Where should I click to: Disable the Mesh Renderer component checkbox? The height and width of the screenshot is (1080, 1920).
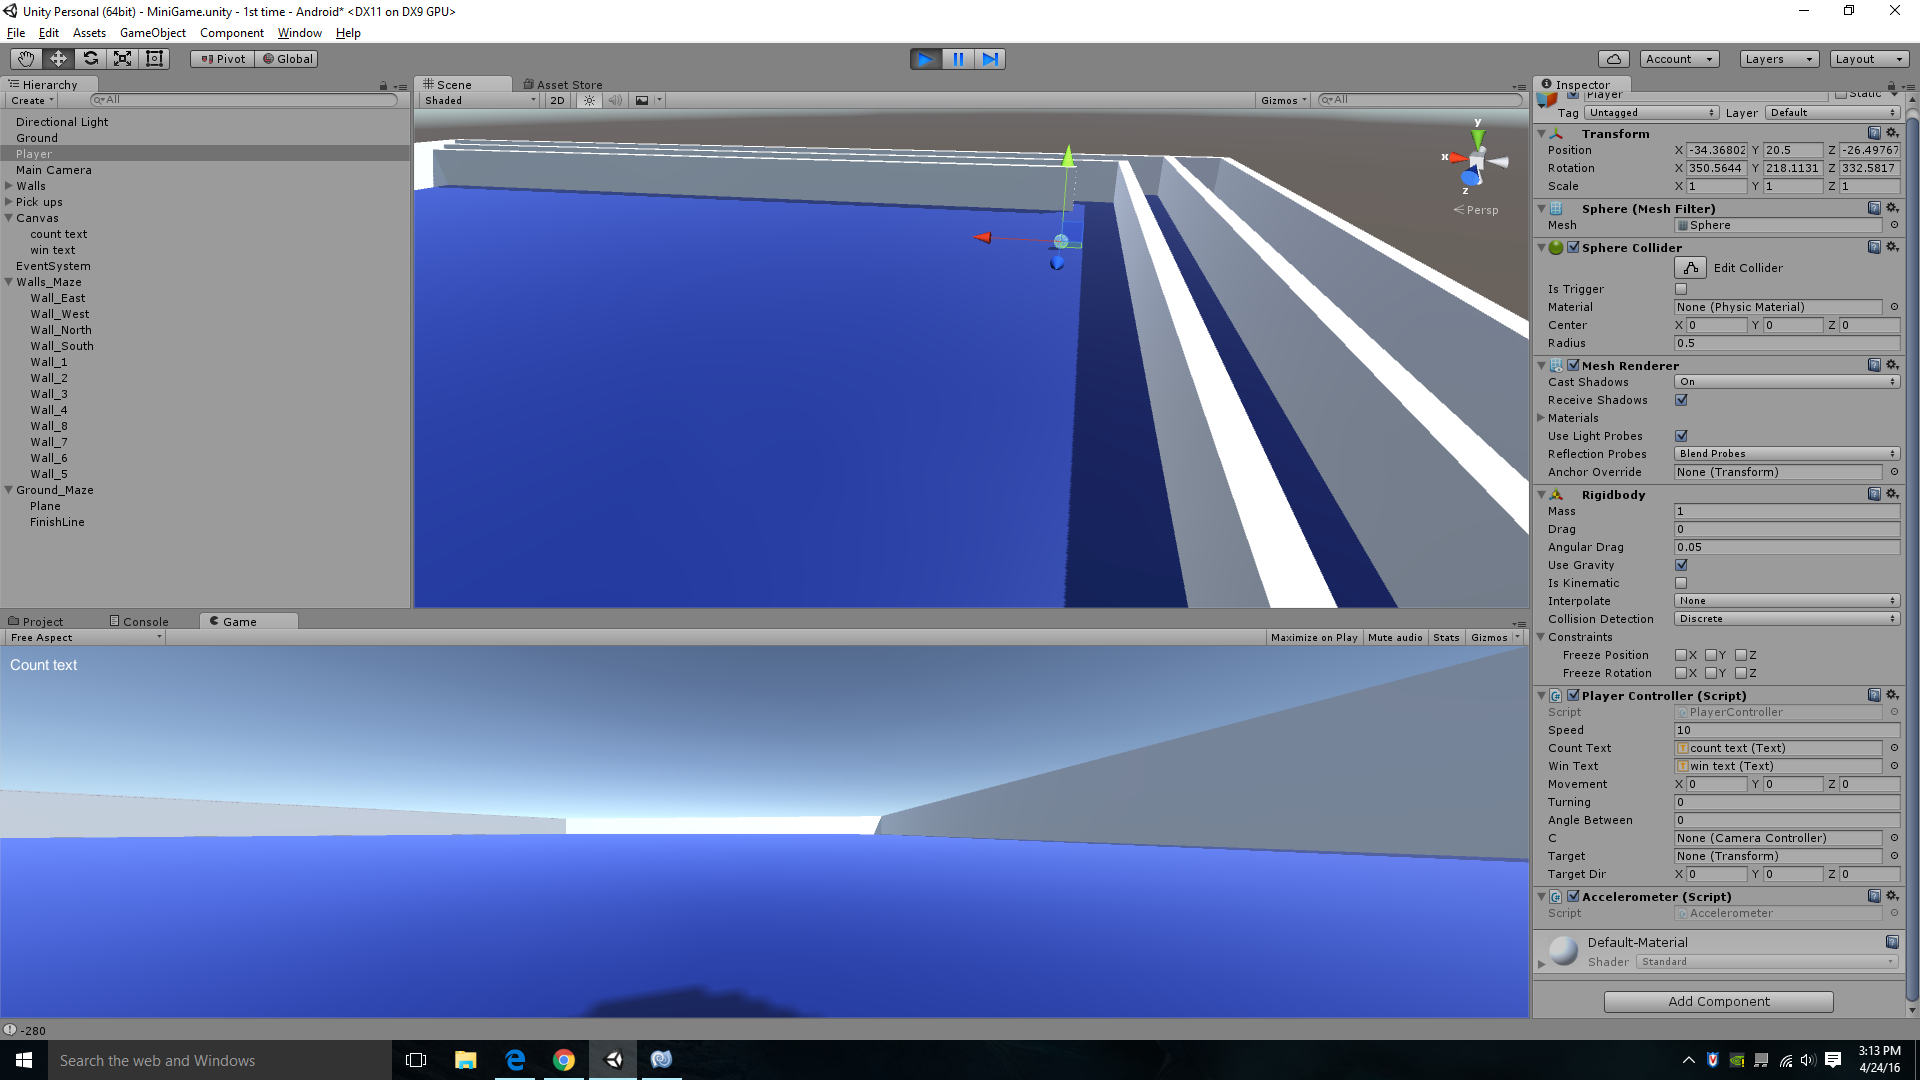pos(1573,365)
